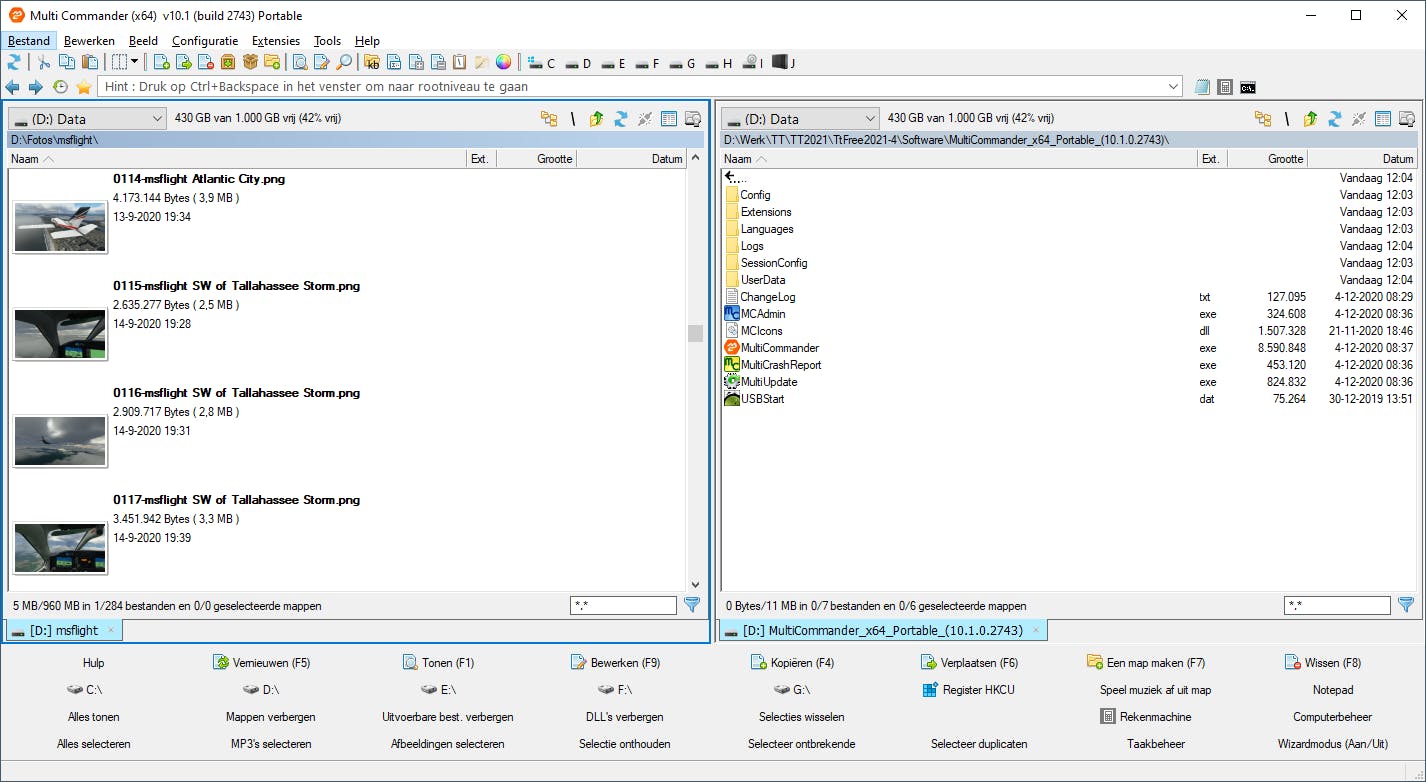Click the calculator icon beside address bar
This screenshot has height=782, width=1426.
(1224, 87)
